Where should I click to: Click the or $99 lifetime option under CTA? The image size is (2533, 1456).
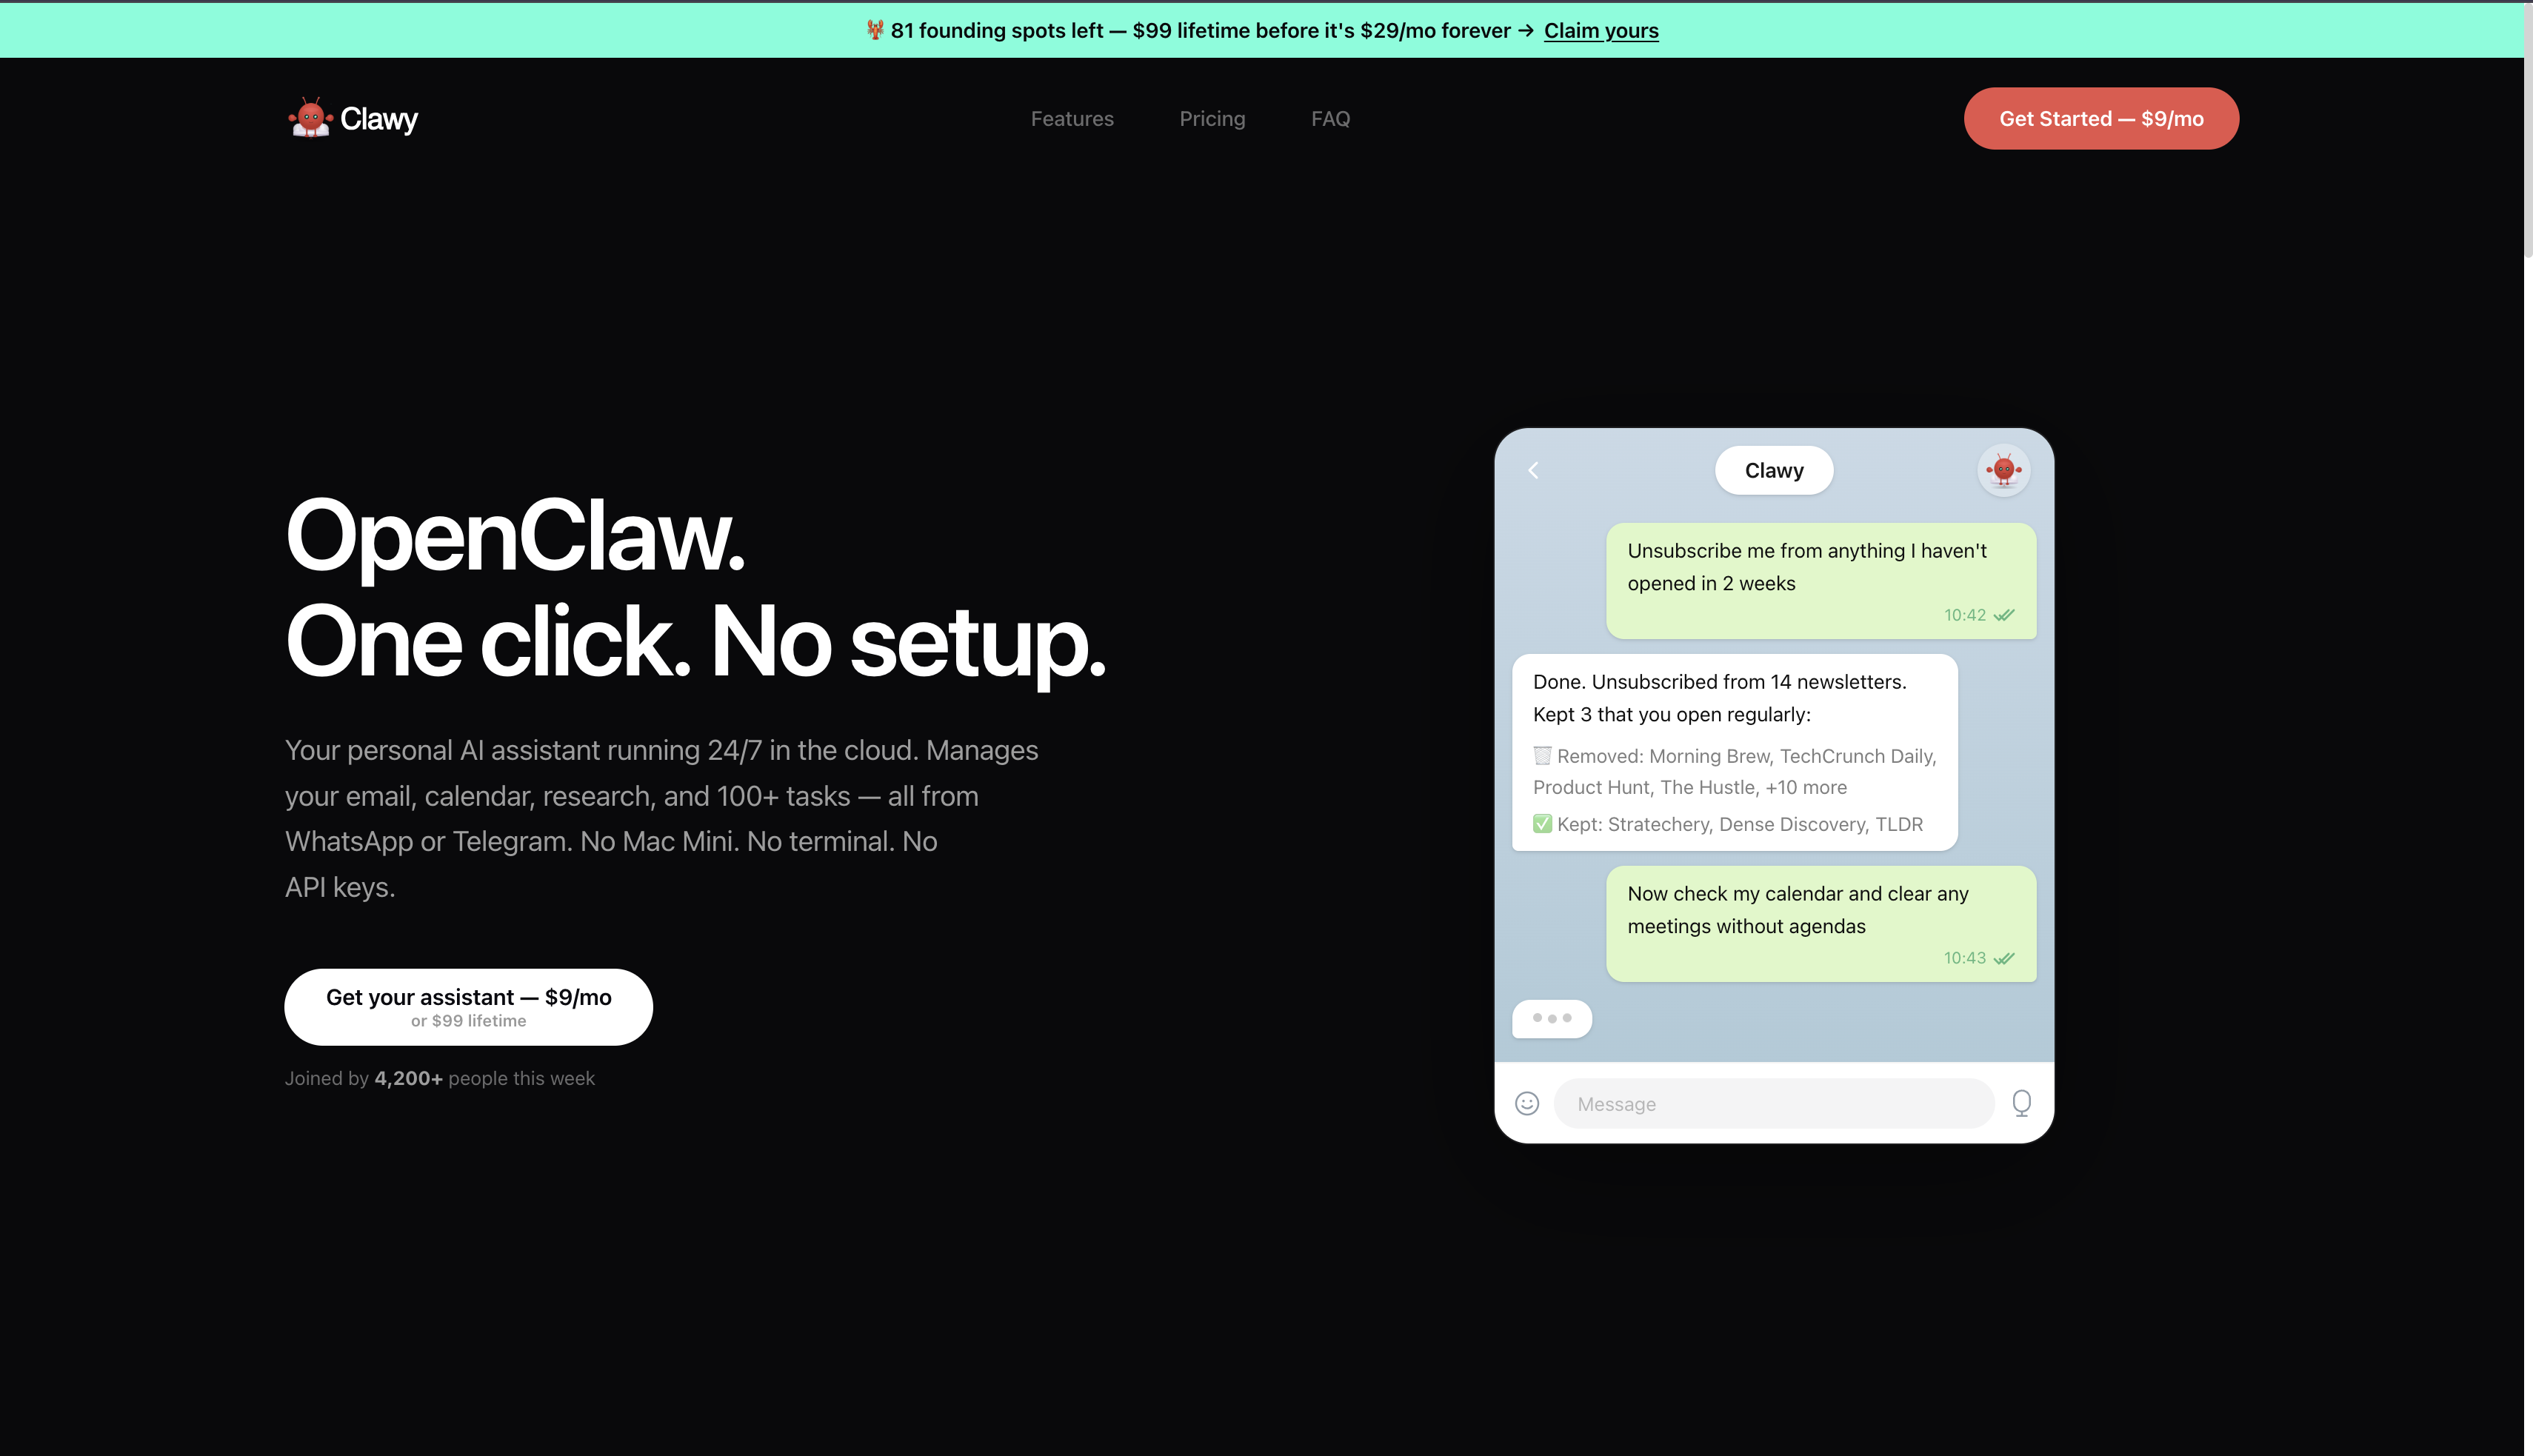(x=468, y=1020)
